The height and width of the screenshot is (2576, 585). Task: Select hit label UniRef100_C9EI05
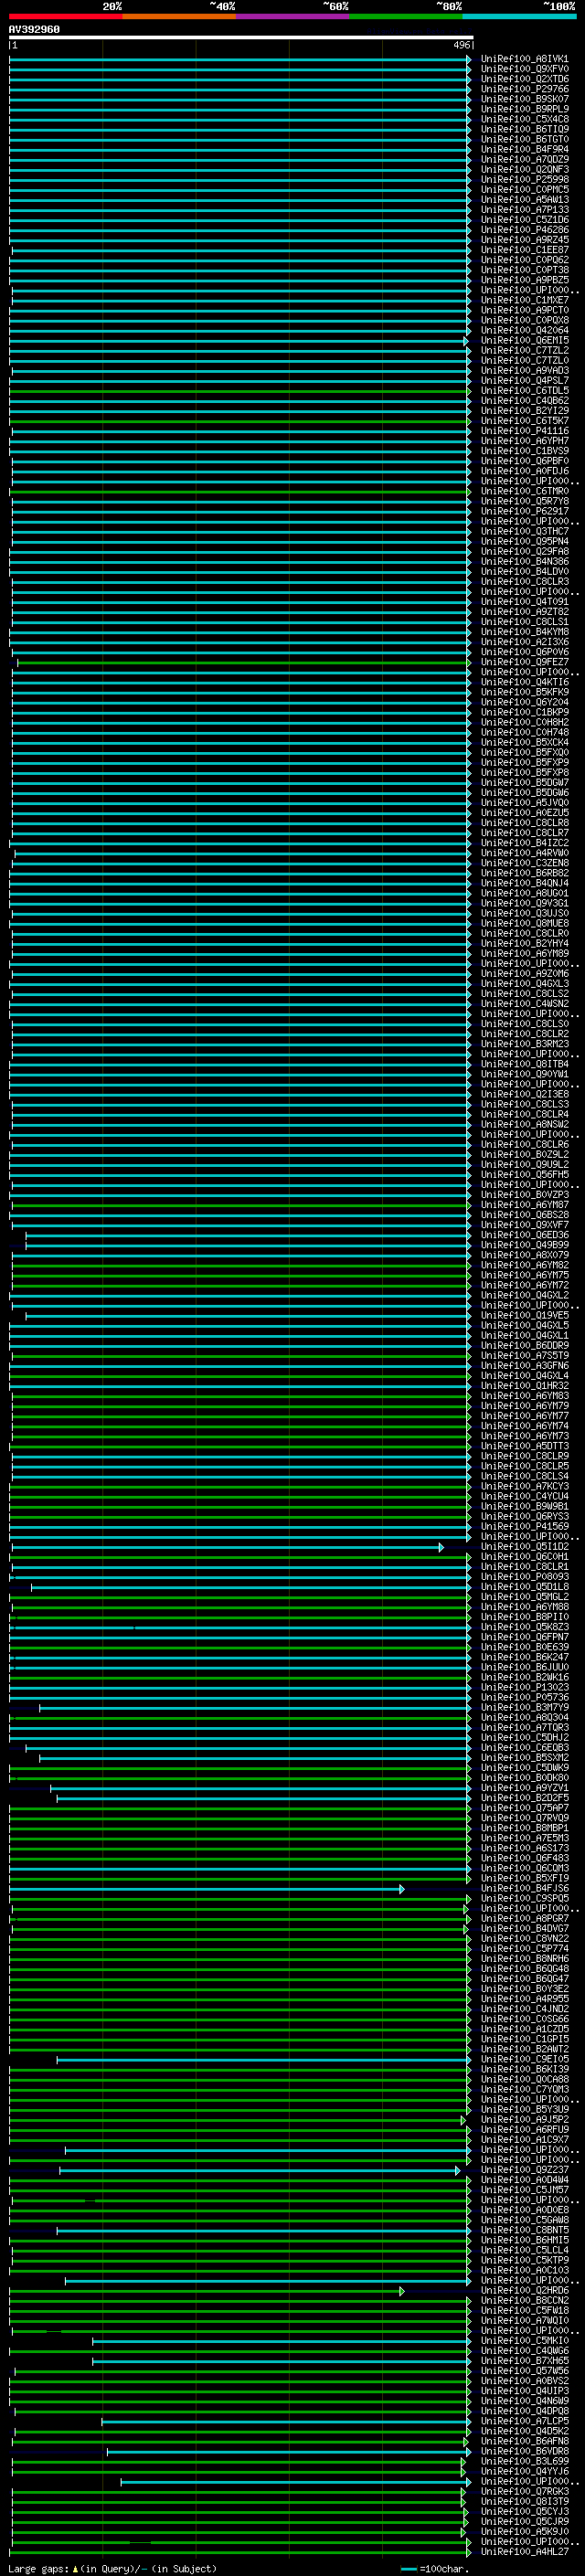click(x=524, y=2060)
